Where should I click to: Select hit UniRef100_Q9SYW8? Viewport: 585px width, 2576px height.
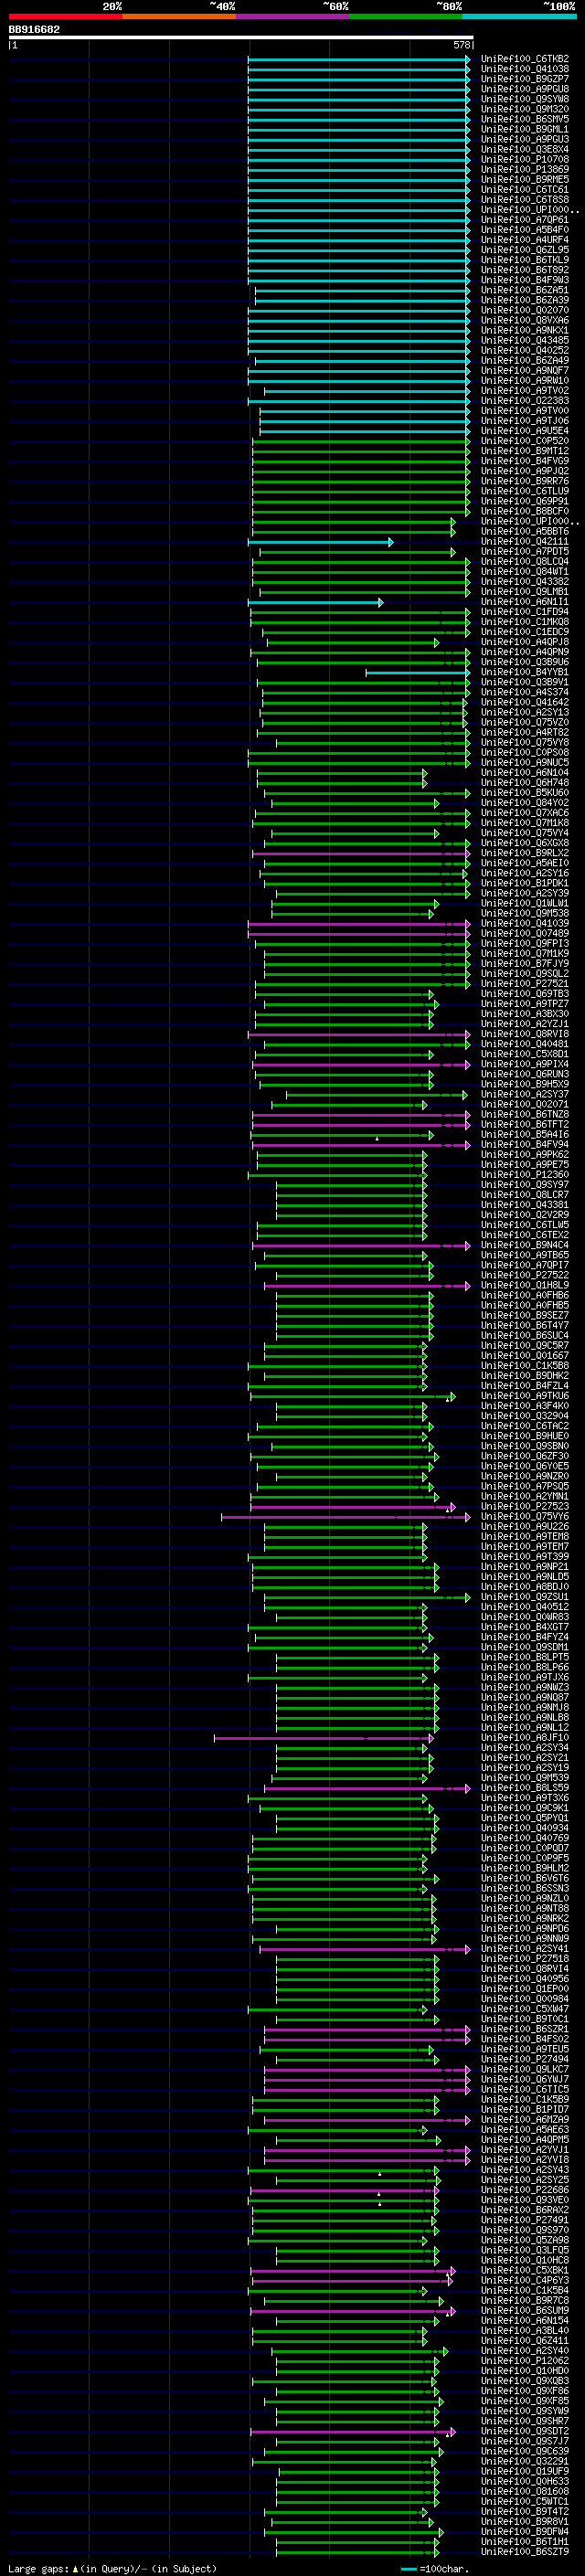point(525,99)
